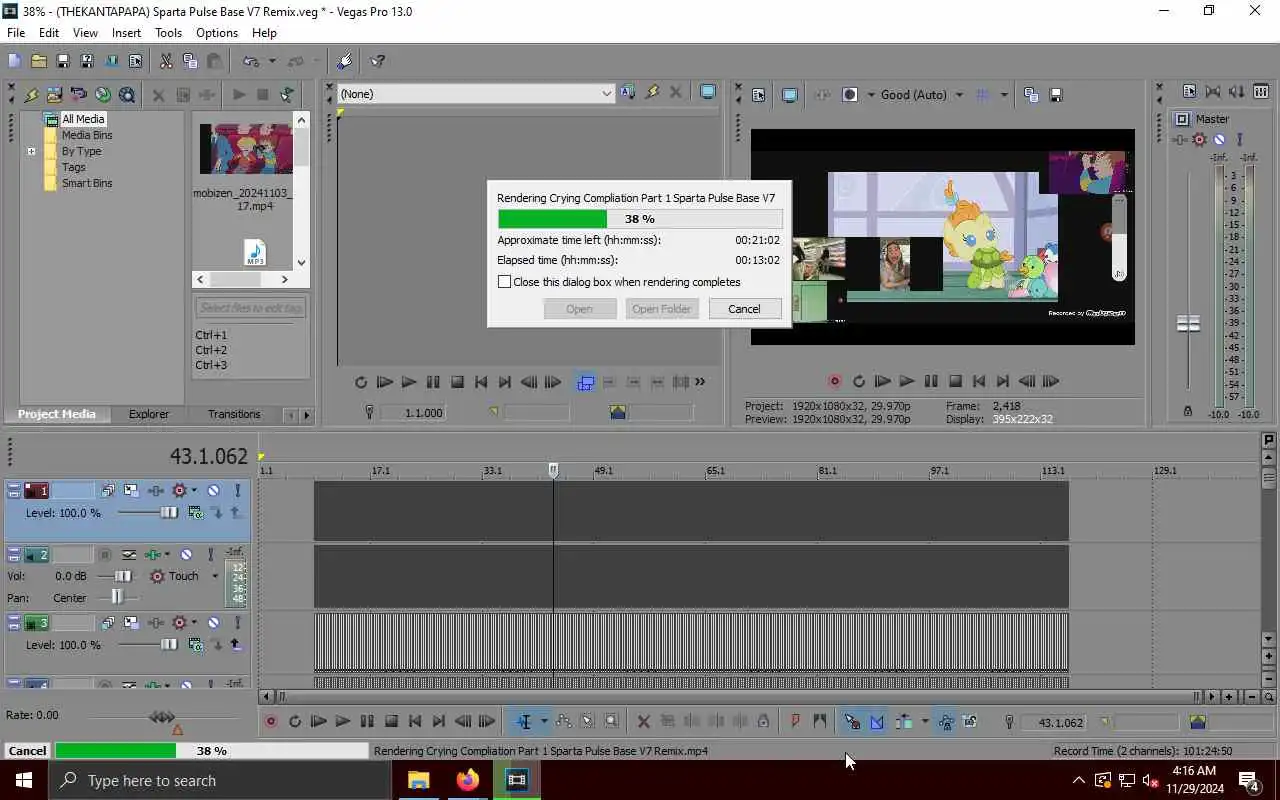Click the Undo arrow icon
1280x800 pixels.
(x=251, y=61)
